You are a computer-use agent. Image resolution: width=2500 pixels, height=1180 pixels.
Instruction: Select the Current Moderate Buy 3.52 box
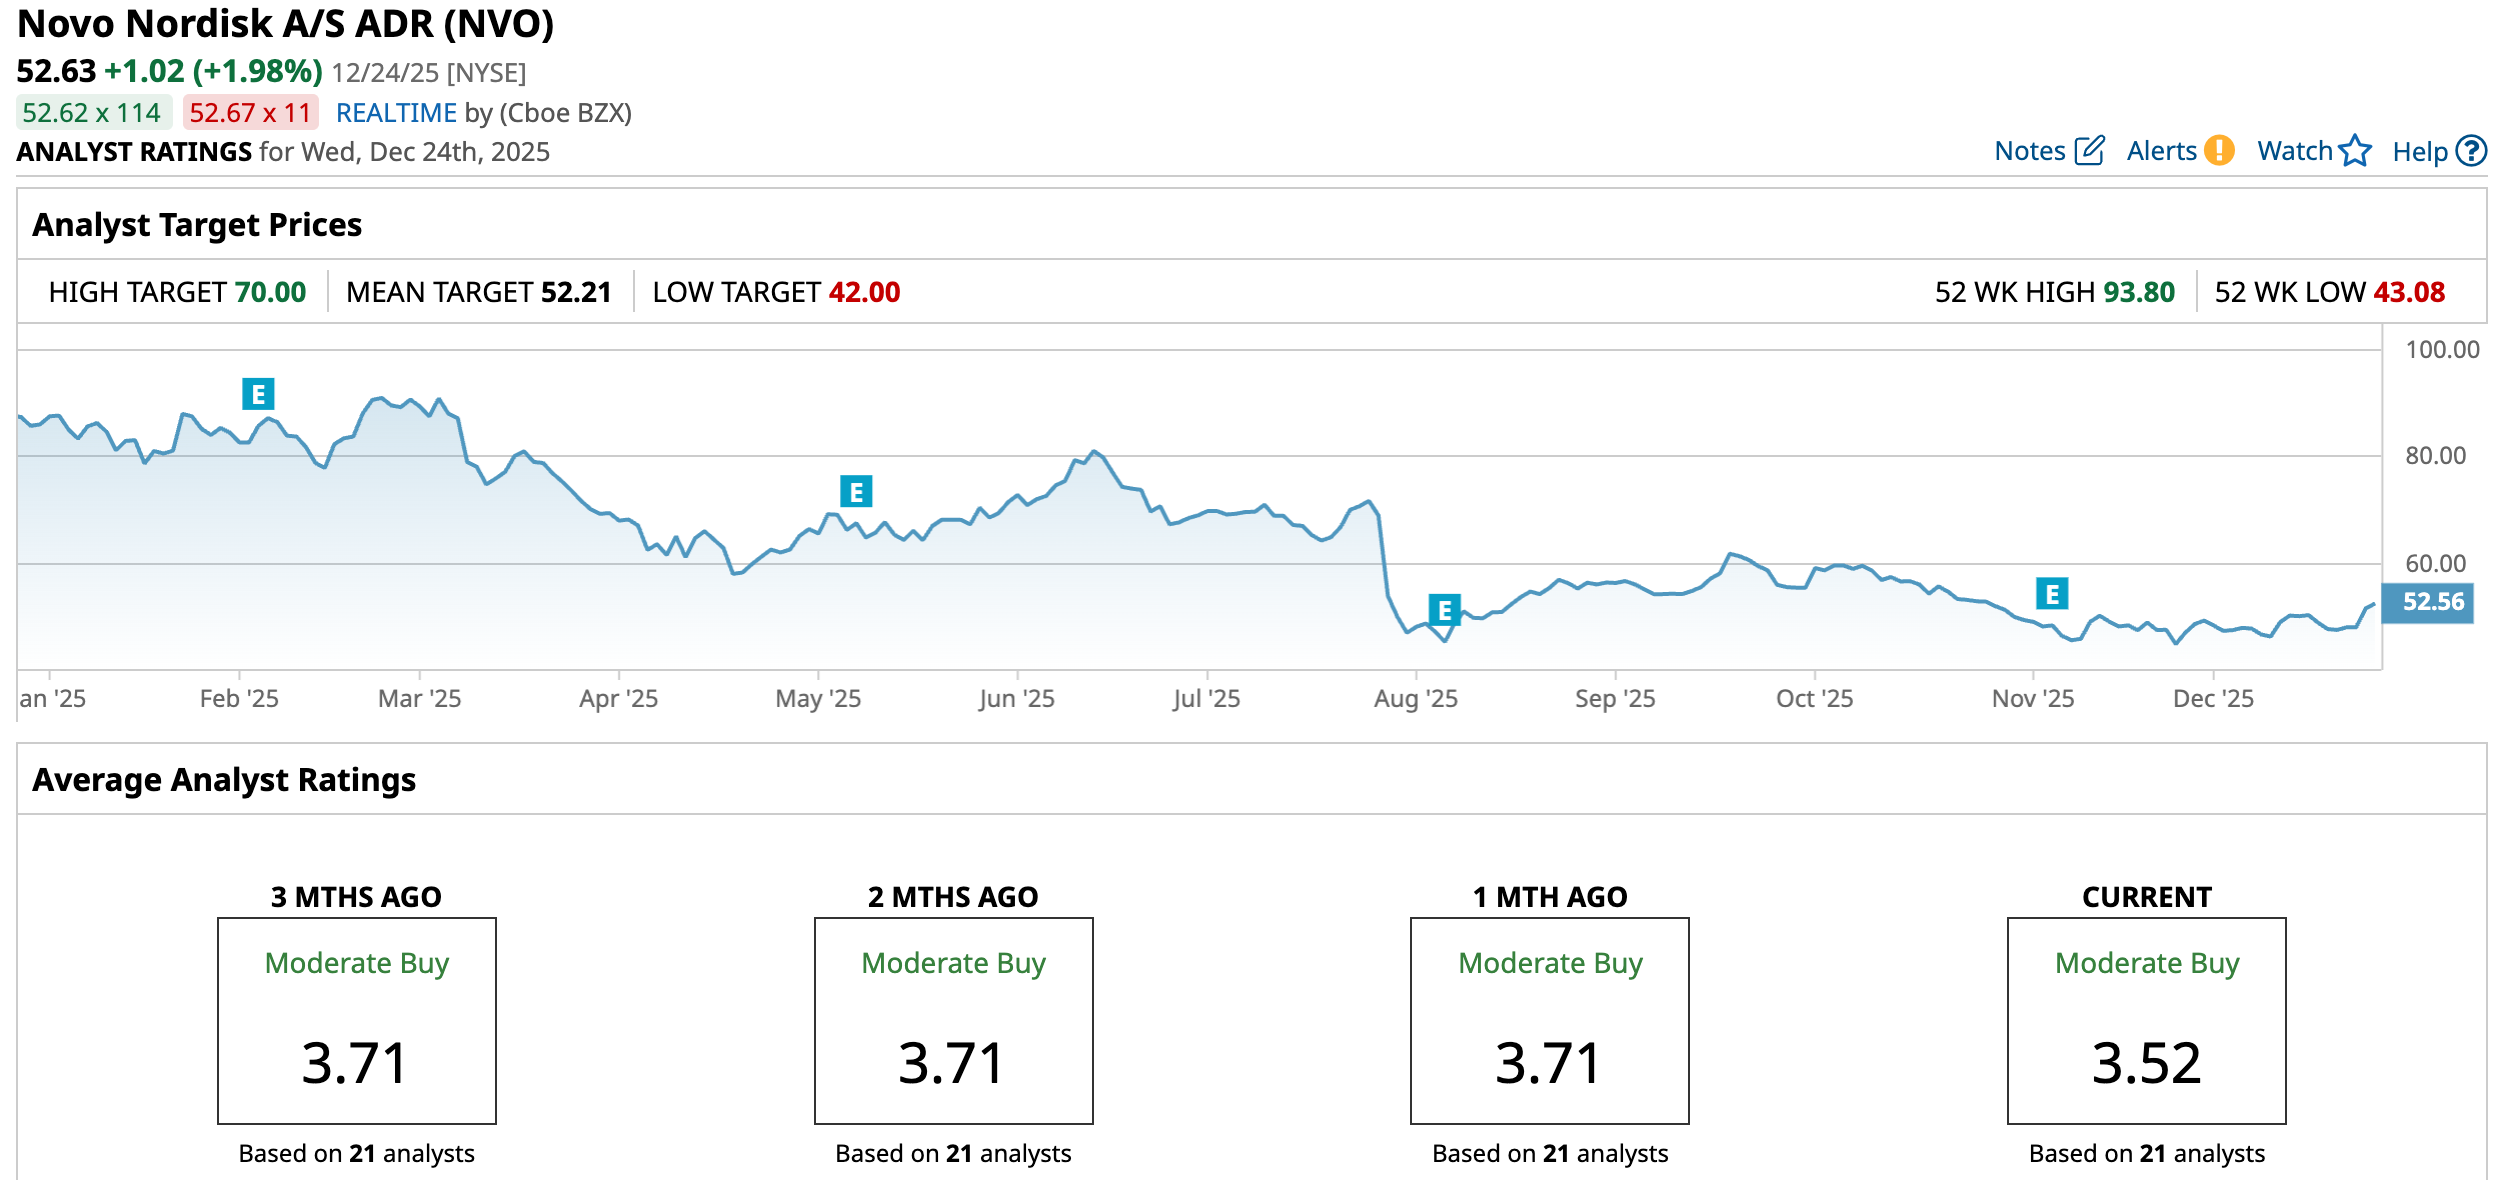[2146, 1020]
